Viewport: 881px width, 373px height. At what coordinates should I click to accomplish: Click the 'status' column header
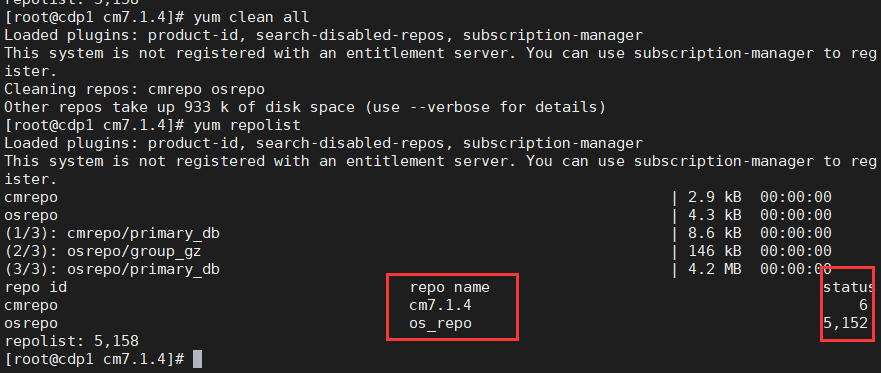(850, 287)
